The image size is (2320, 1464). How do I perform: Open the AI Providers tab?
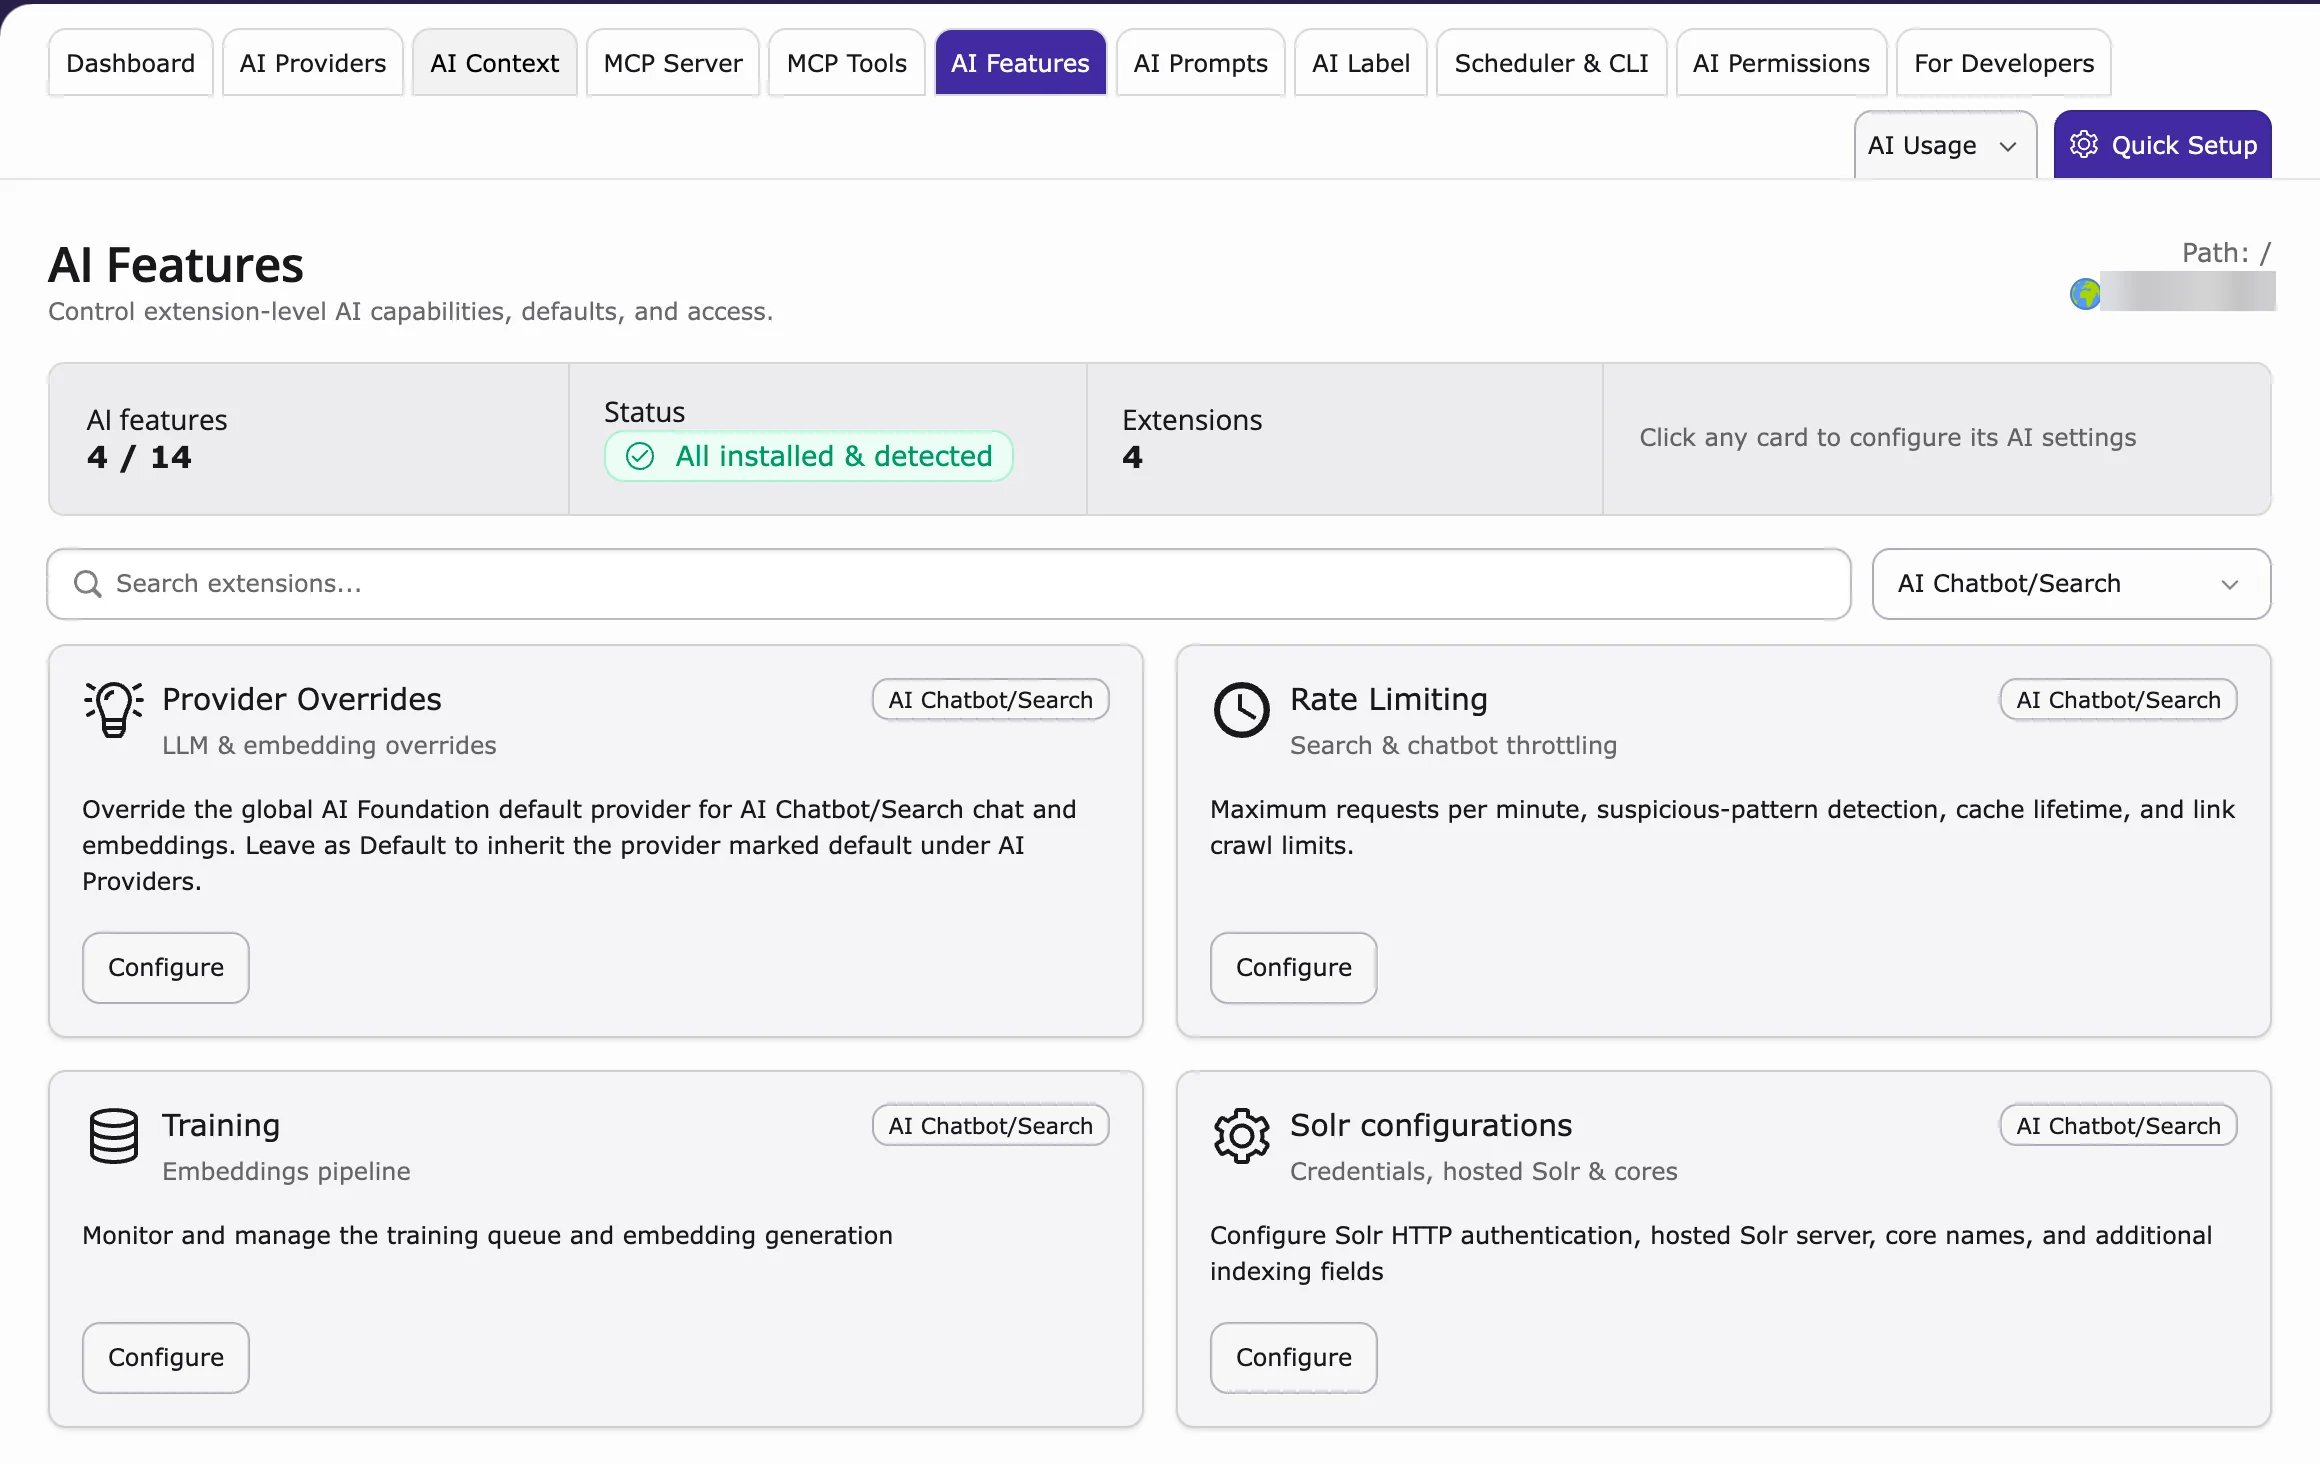(313, 63)
